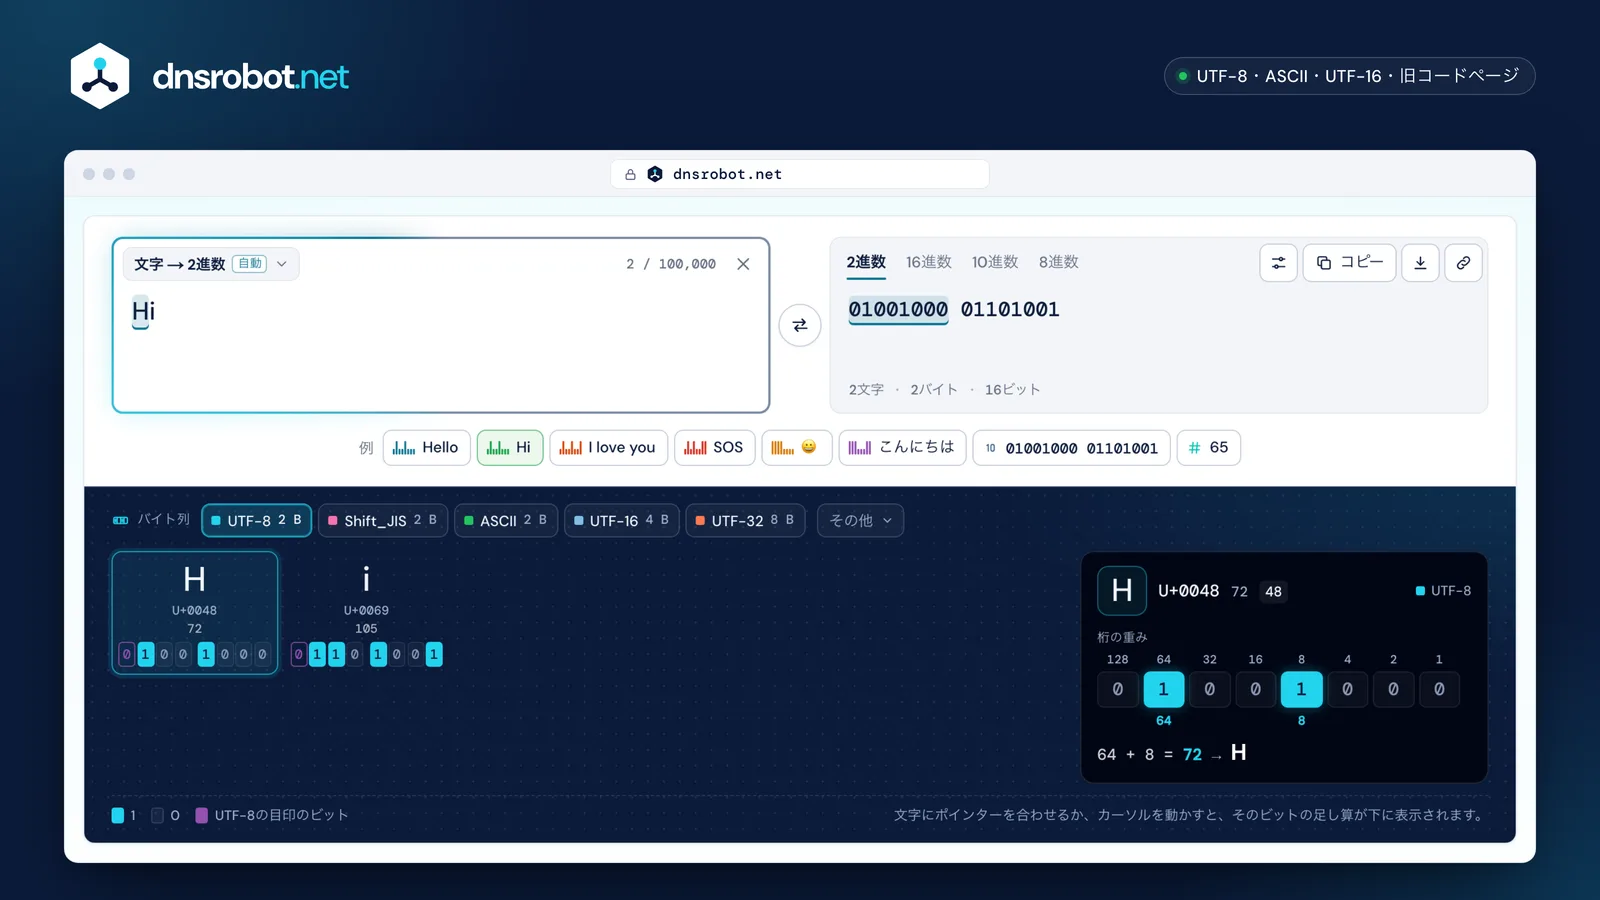The width and height of the screenshot is (1600, 900).
Task: Select the hash 65 example chip
Action: click(x=1209, y=447)
